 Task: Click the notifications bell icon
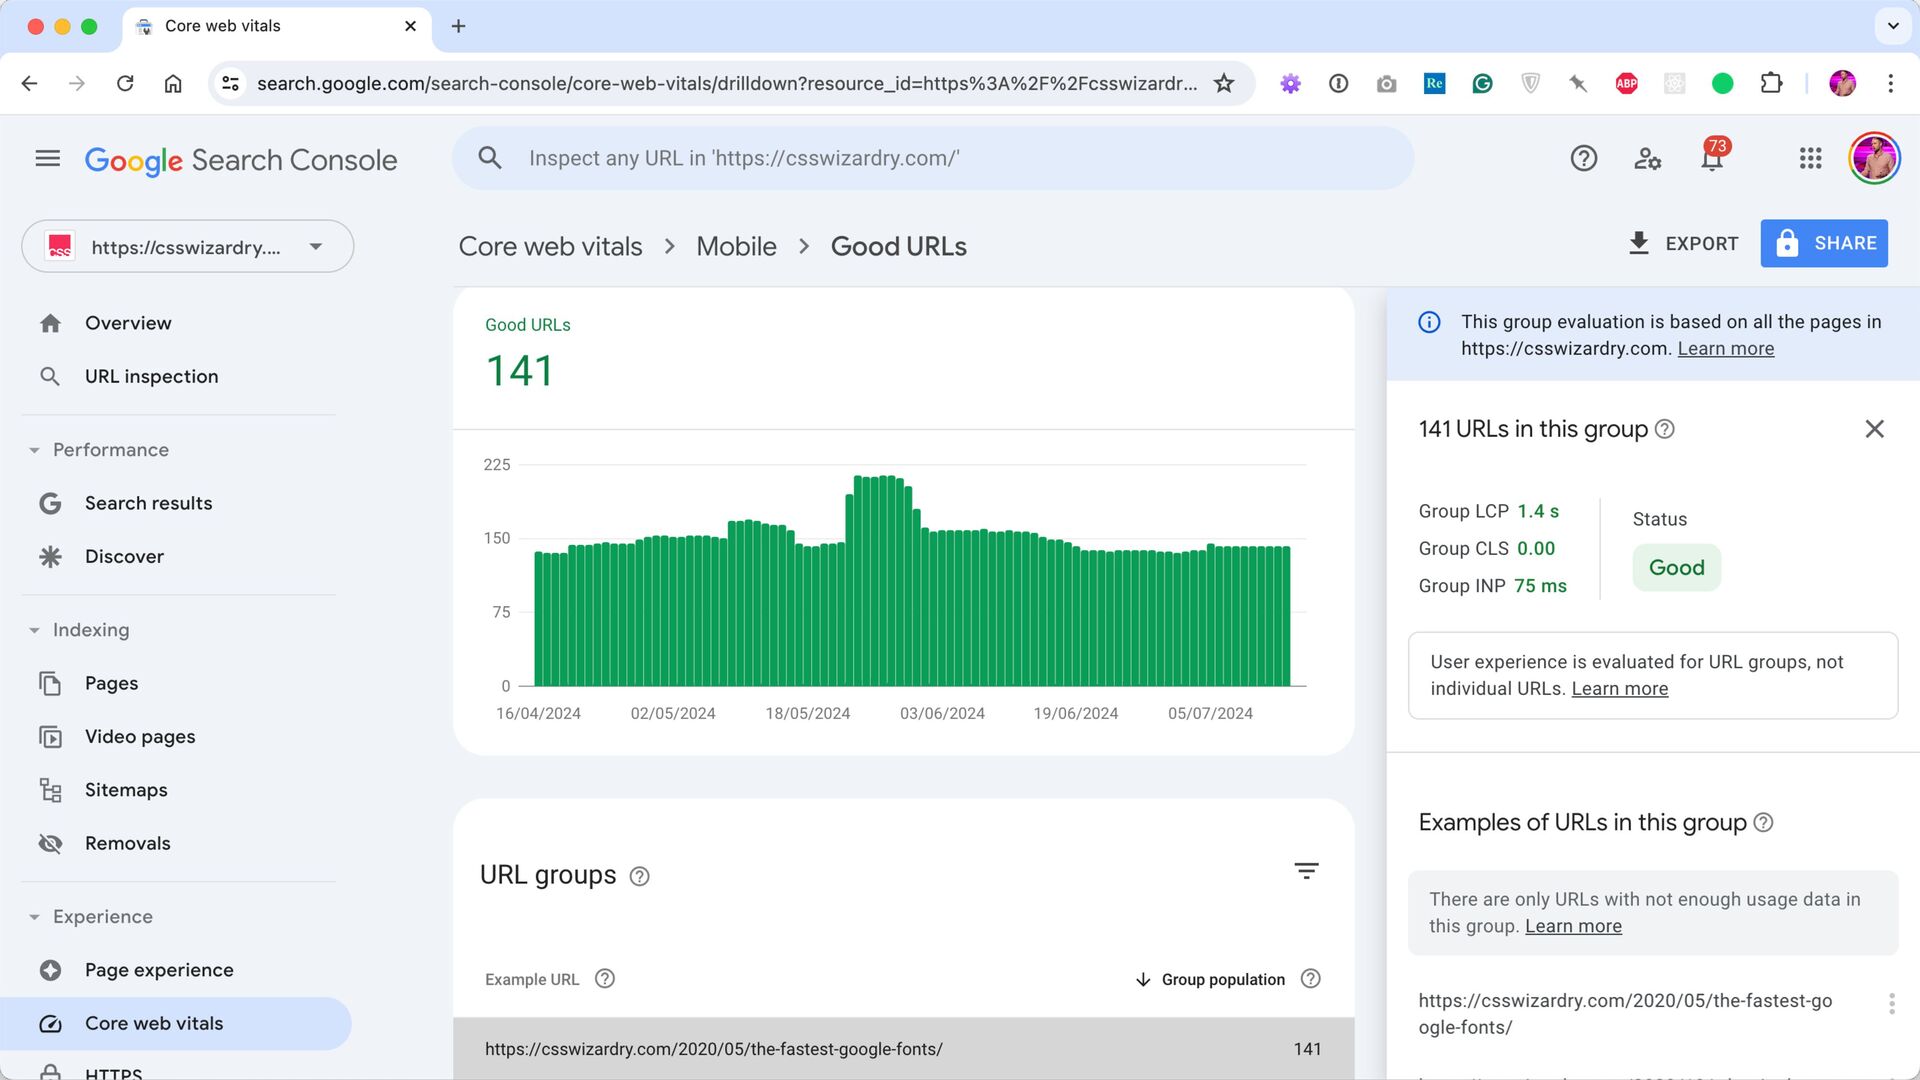pos(1712,159)
